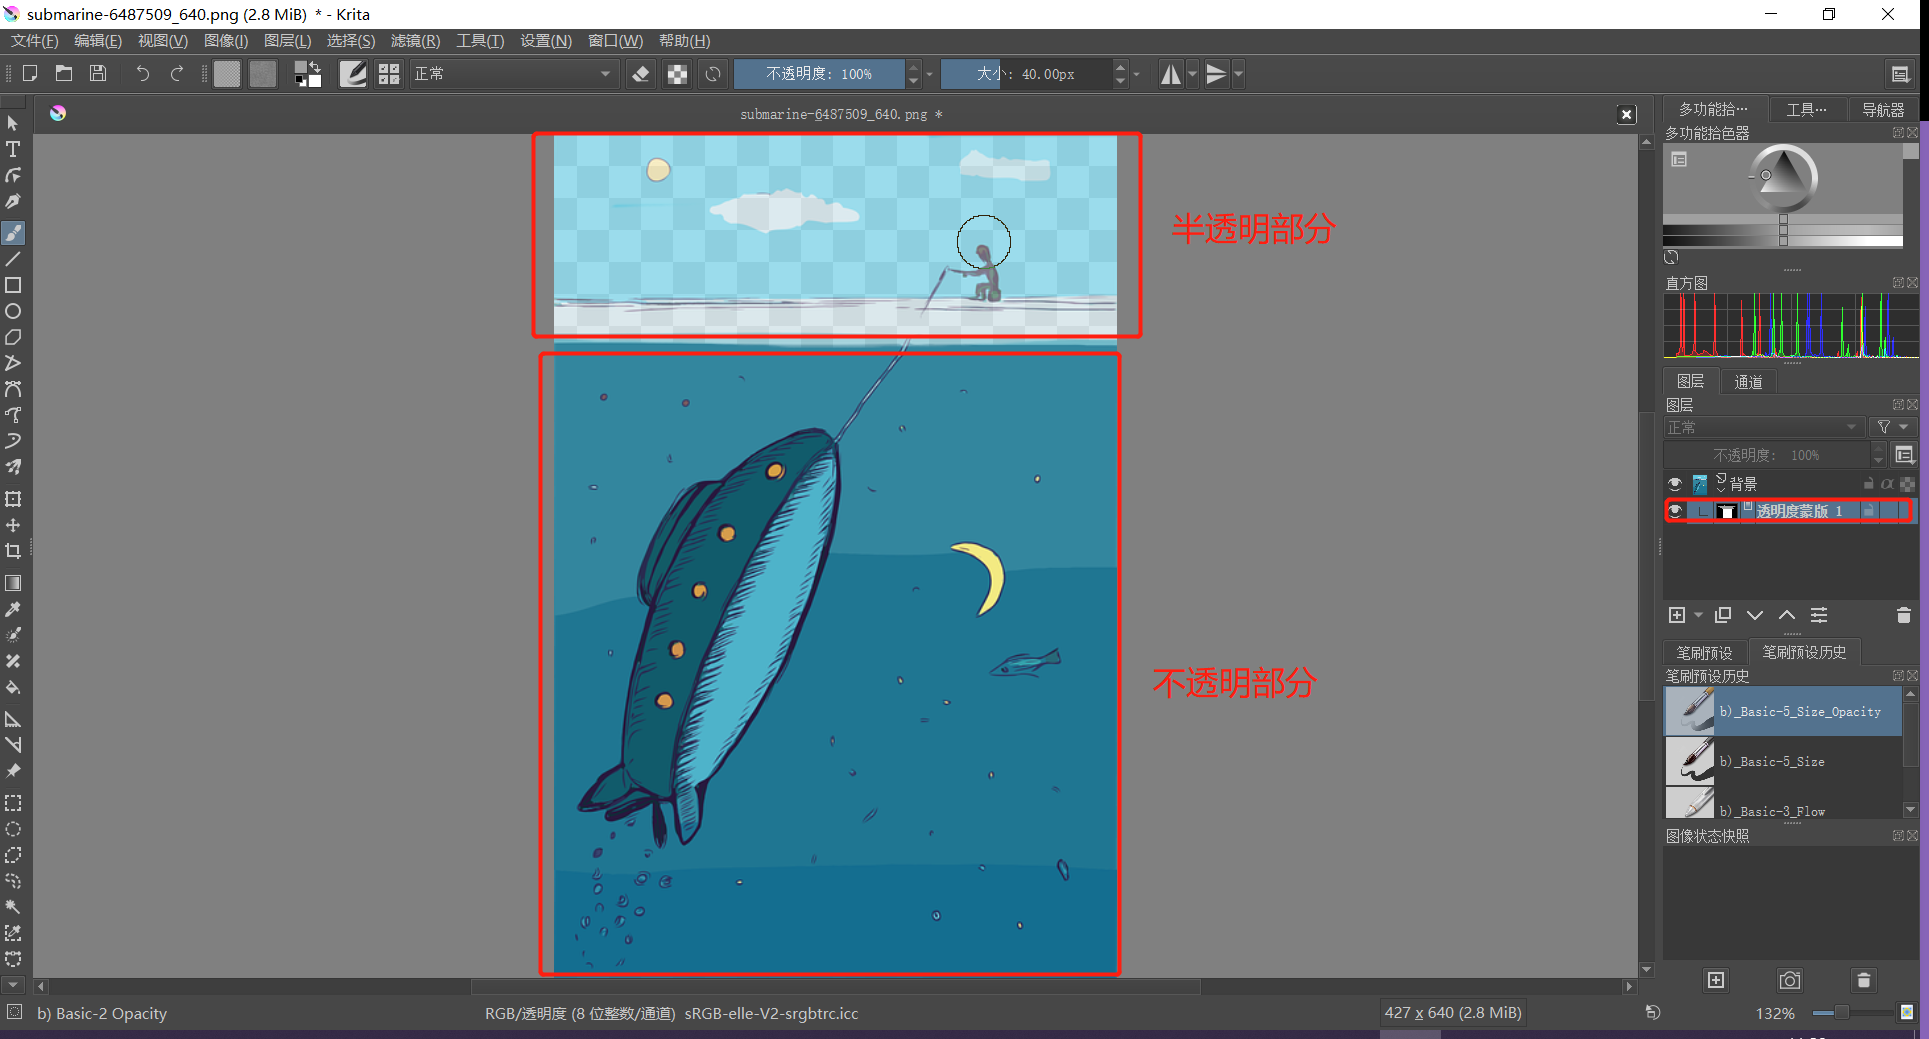The width and height of the screenshot is (1929, 1039).
Task: Click the Ellipse shape tool
Action: [13, 311]
